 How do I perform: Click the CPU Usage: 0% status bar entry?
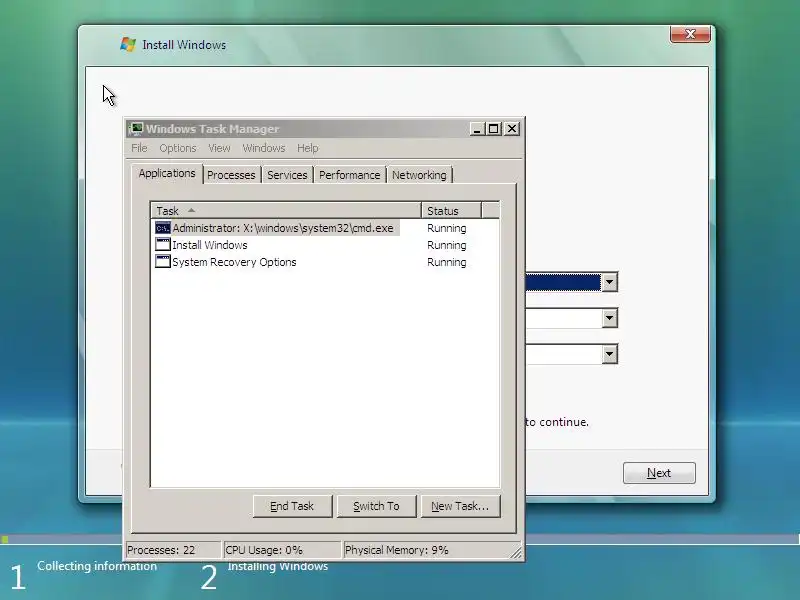282,550
